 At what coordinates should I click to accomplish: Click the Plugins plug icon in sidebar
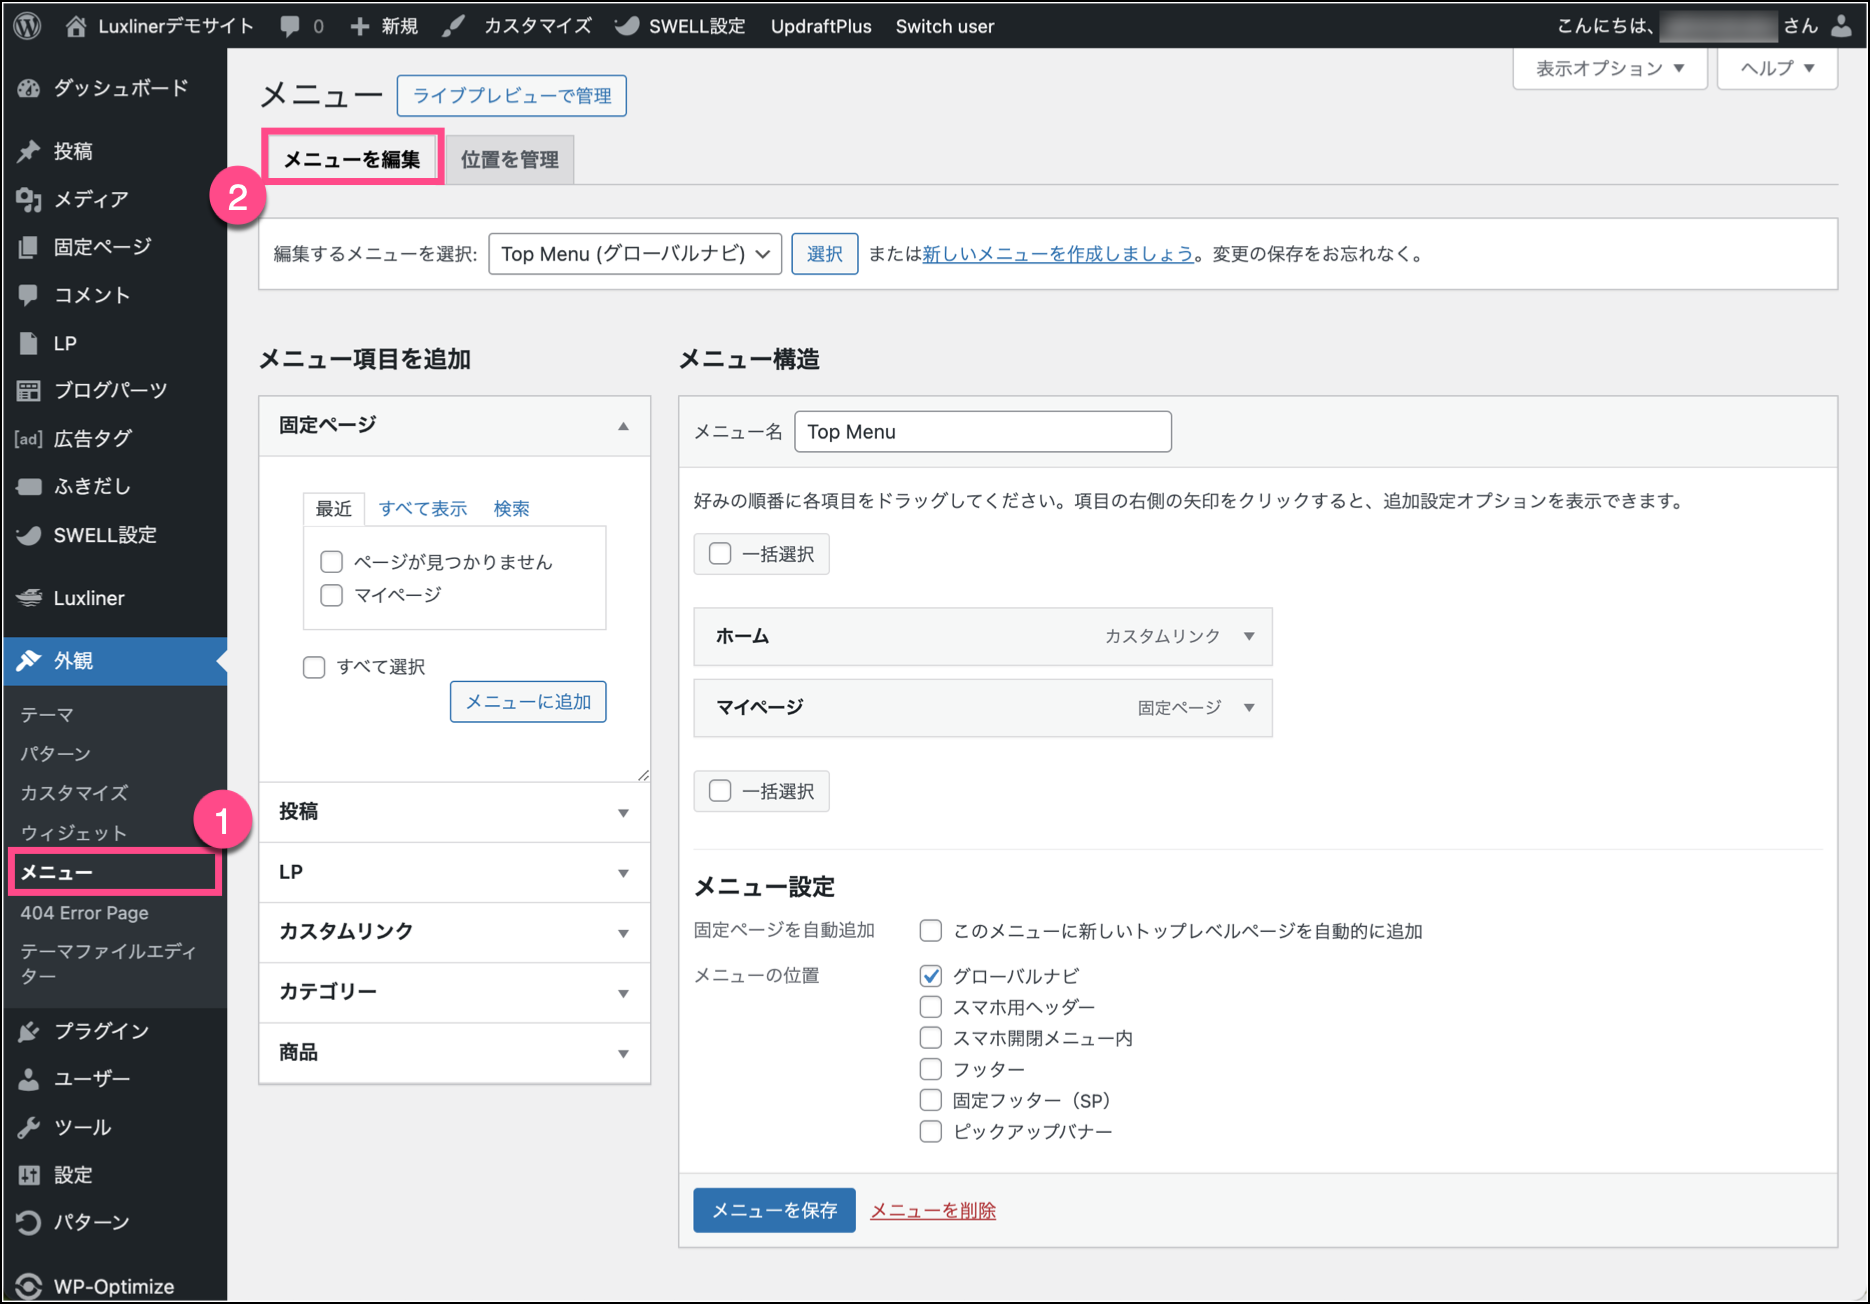[29, 1032]
